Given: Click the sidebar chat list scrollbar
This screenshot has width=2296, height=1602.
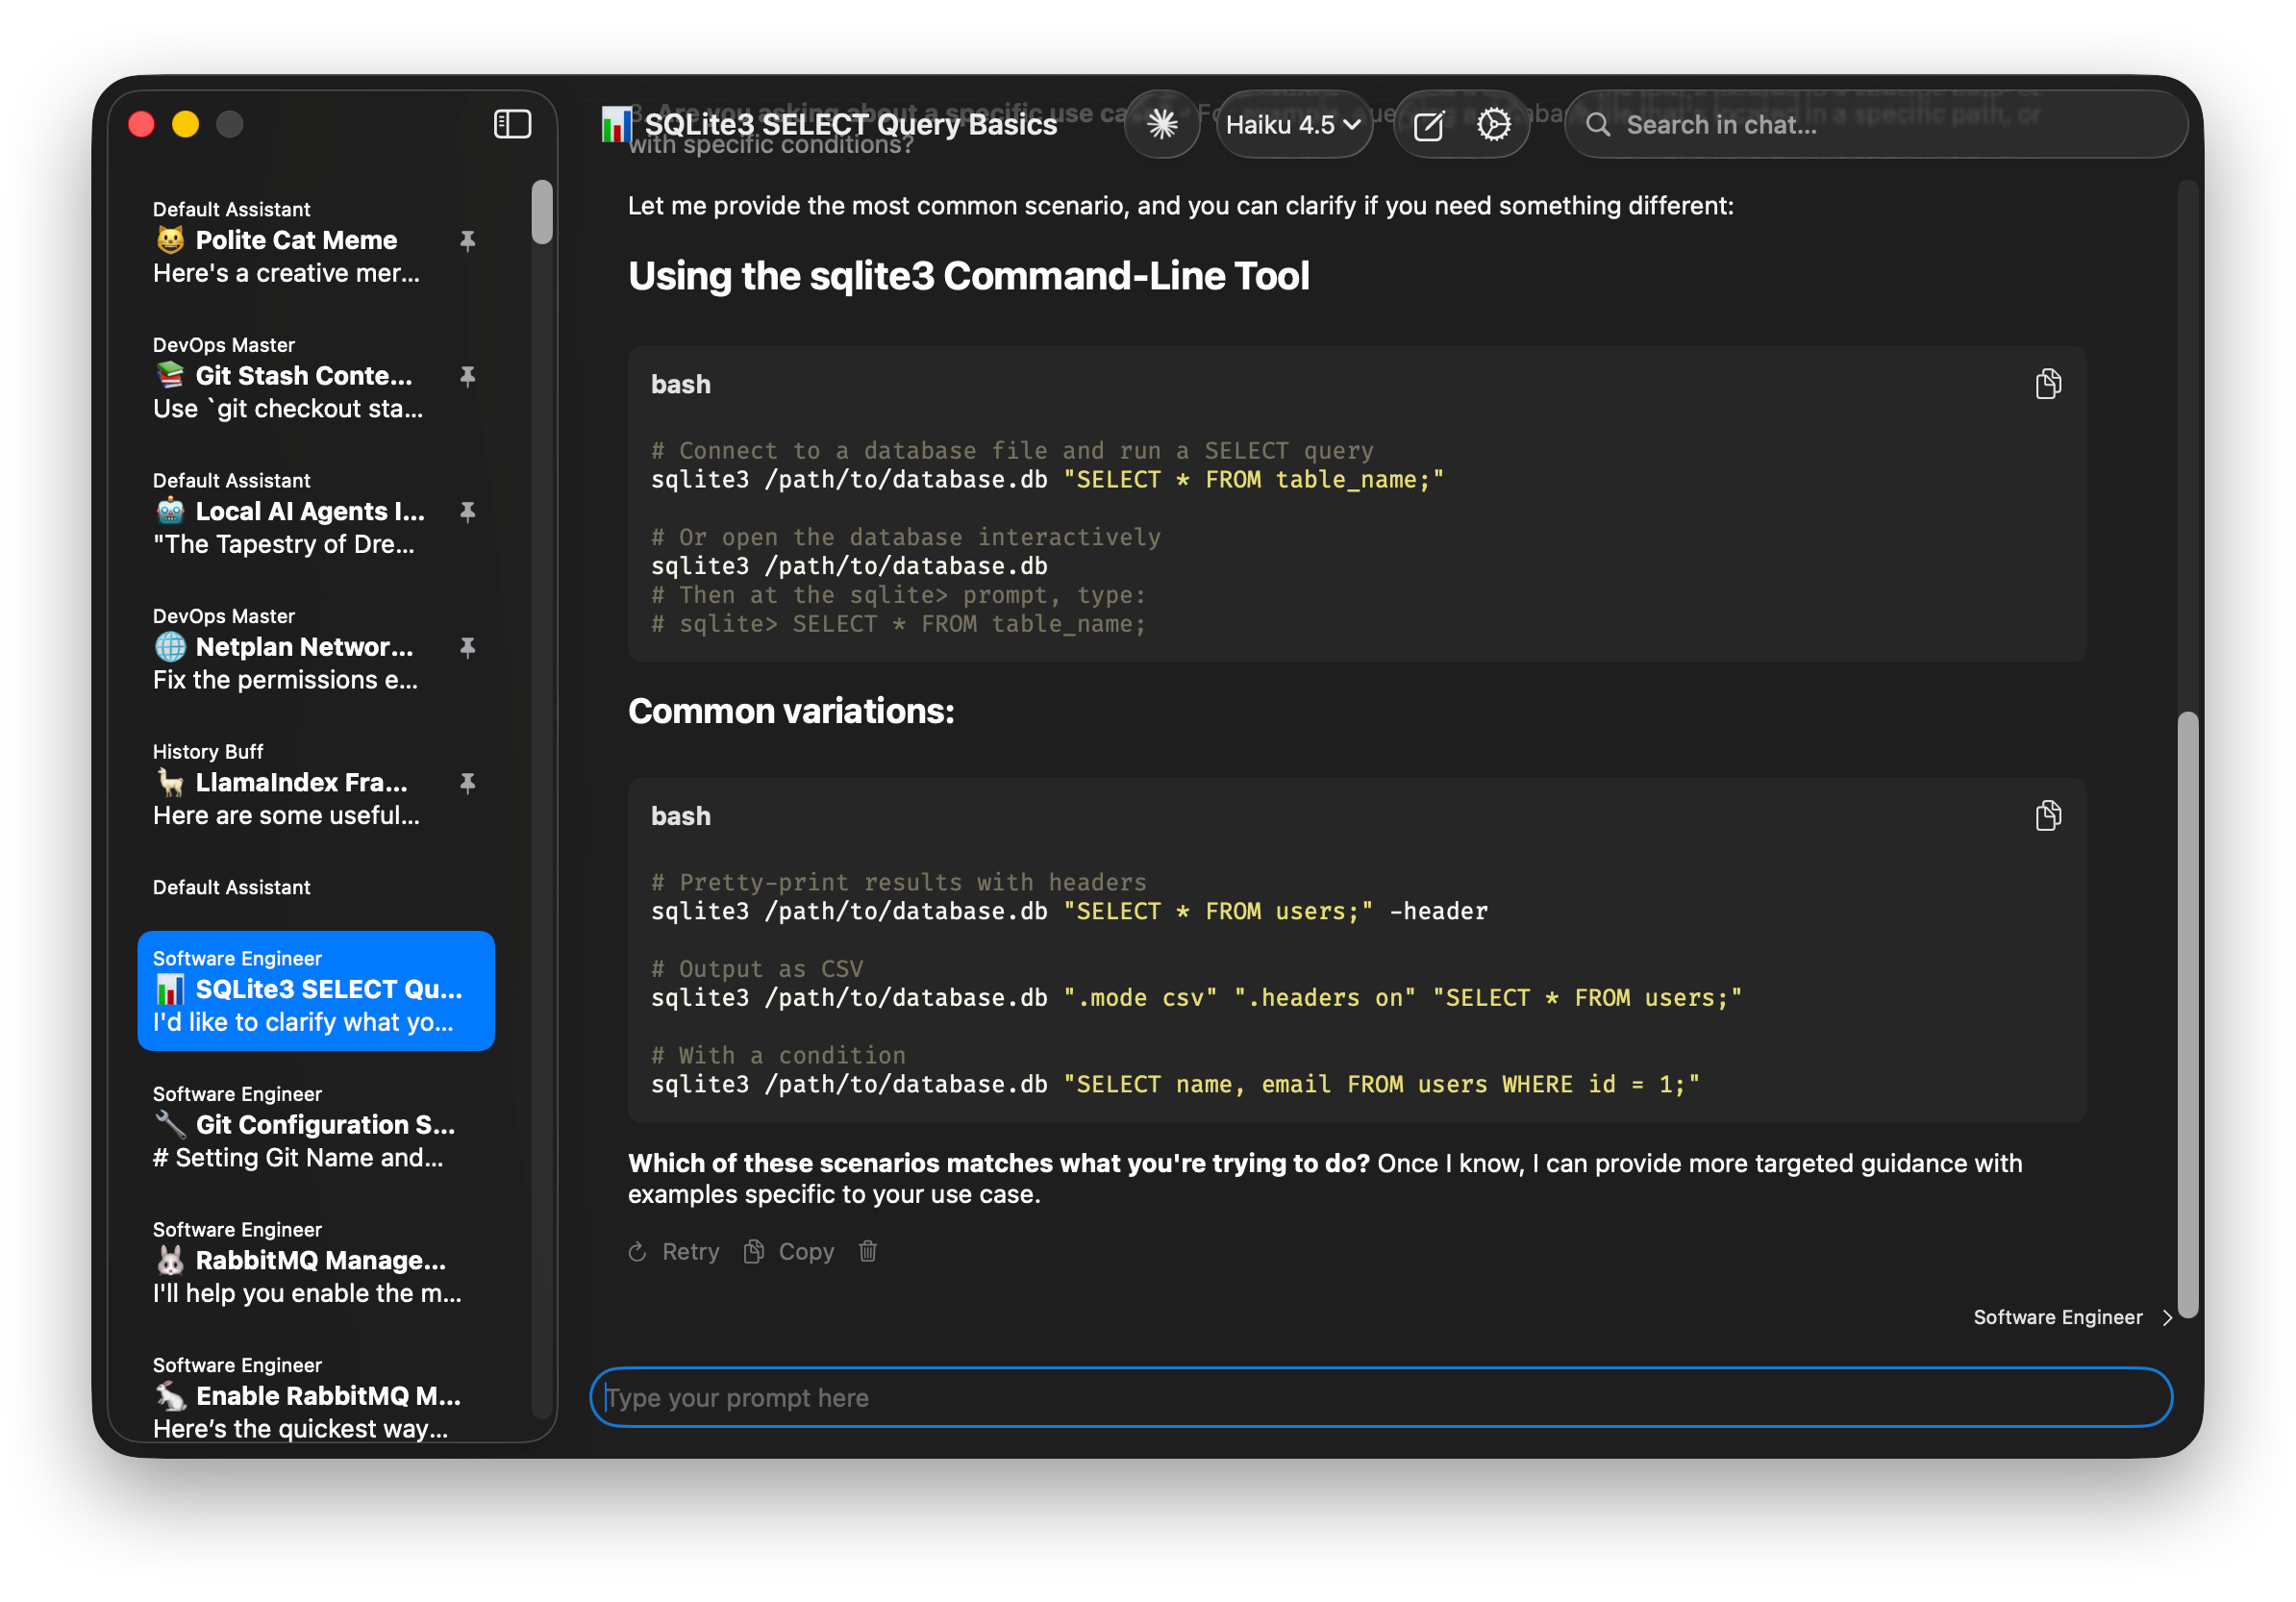Looking at the screenshot, I should click(542, 212).
